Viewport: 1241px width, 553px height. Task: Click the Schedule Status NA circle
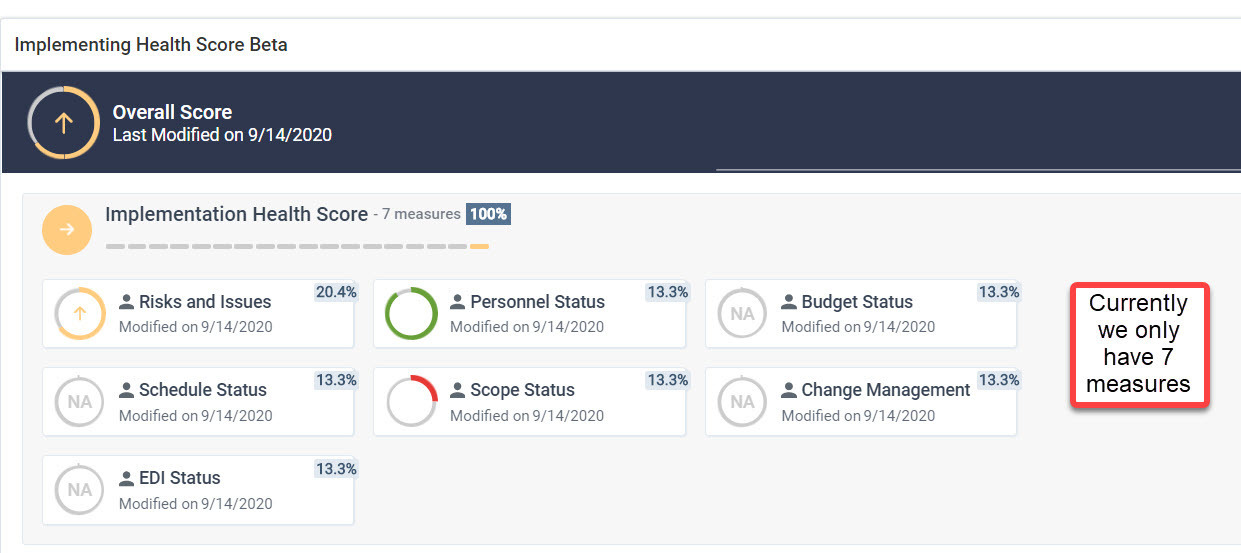point(80,402)
